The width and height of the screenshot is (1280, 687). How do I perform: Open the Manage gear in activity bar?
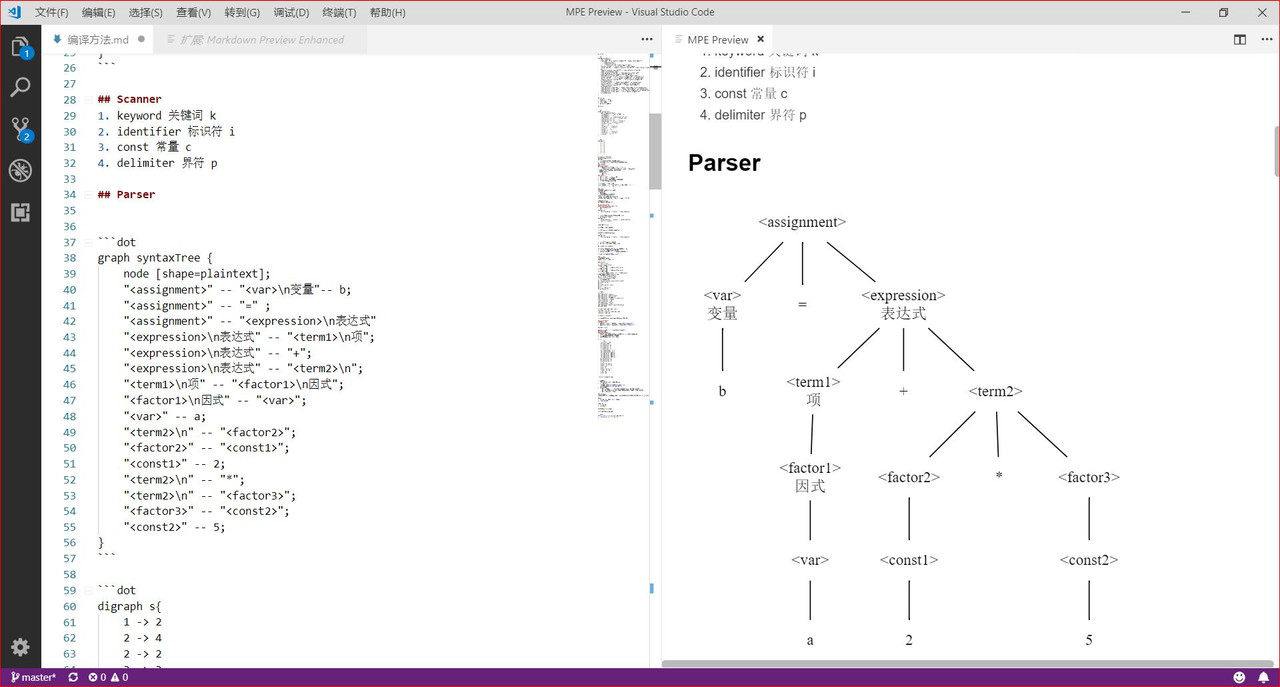(x=20, y=647)
